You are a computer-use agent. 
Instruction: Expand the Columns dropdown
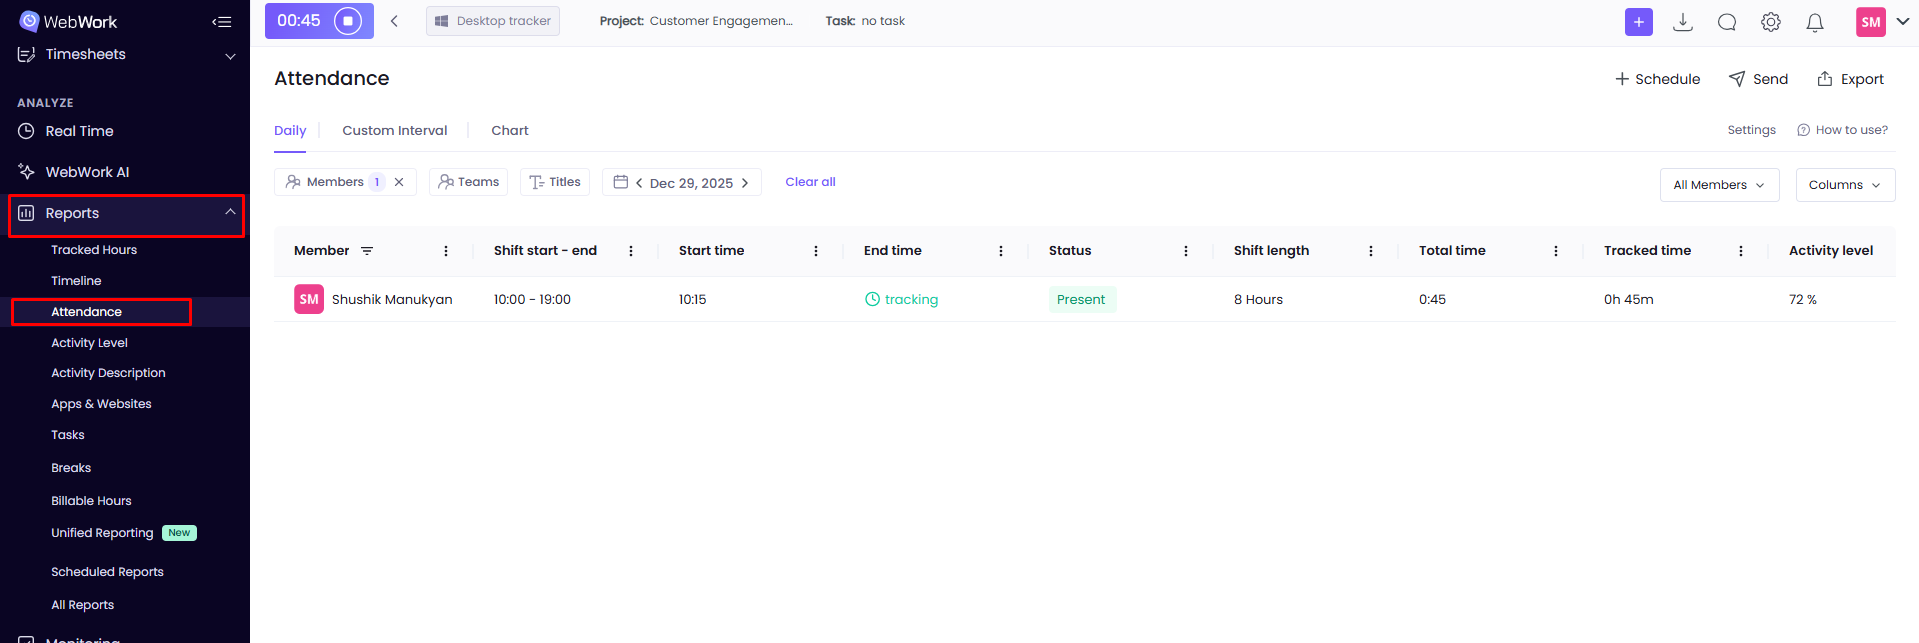(1845, 185)
